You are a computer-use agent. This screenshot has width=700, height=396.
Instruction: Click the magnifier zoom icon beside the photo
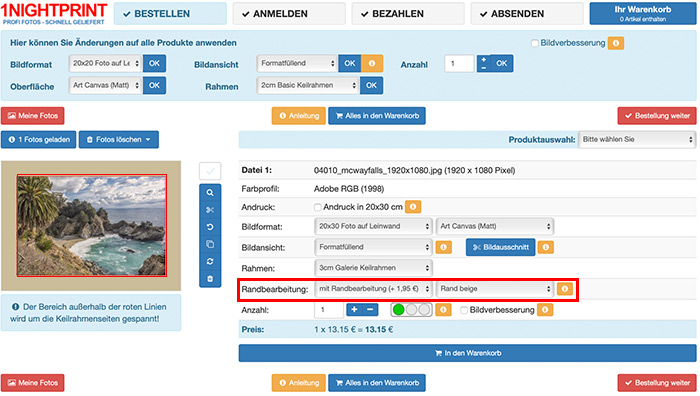click(210, 193)
